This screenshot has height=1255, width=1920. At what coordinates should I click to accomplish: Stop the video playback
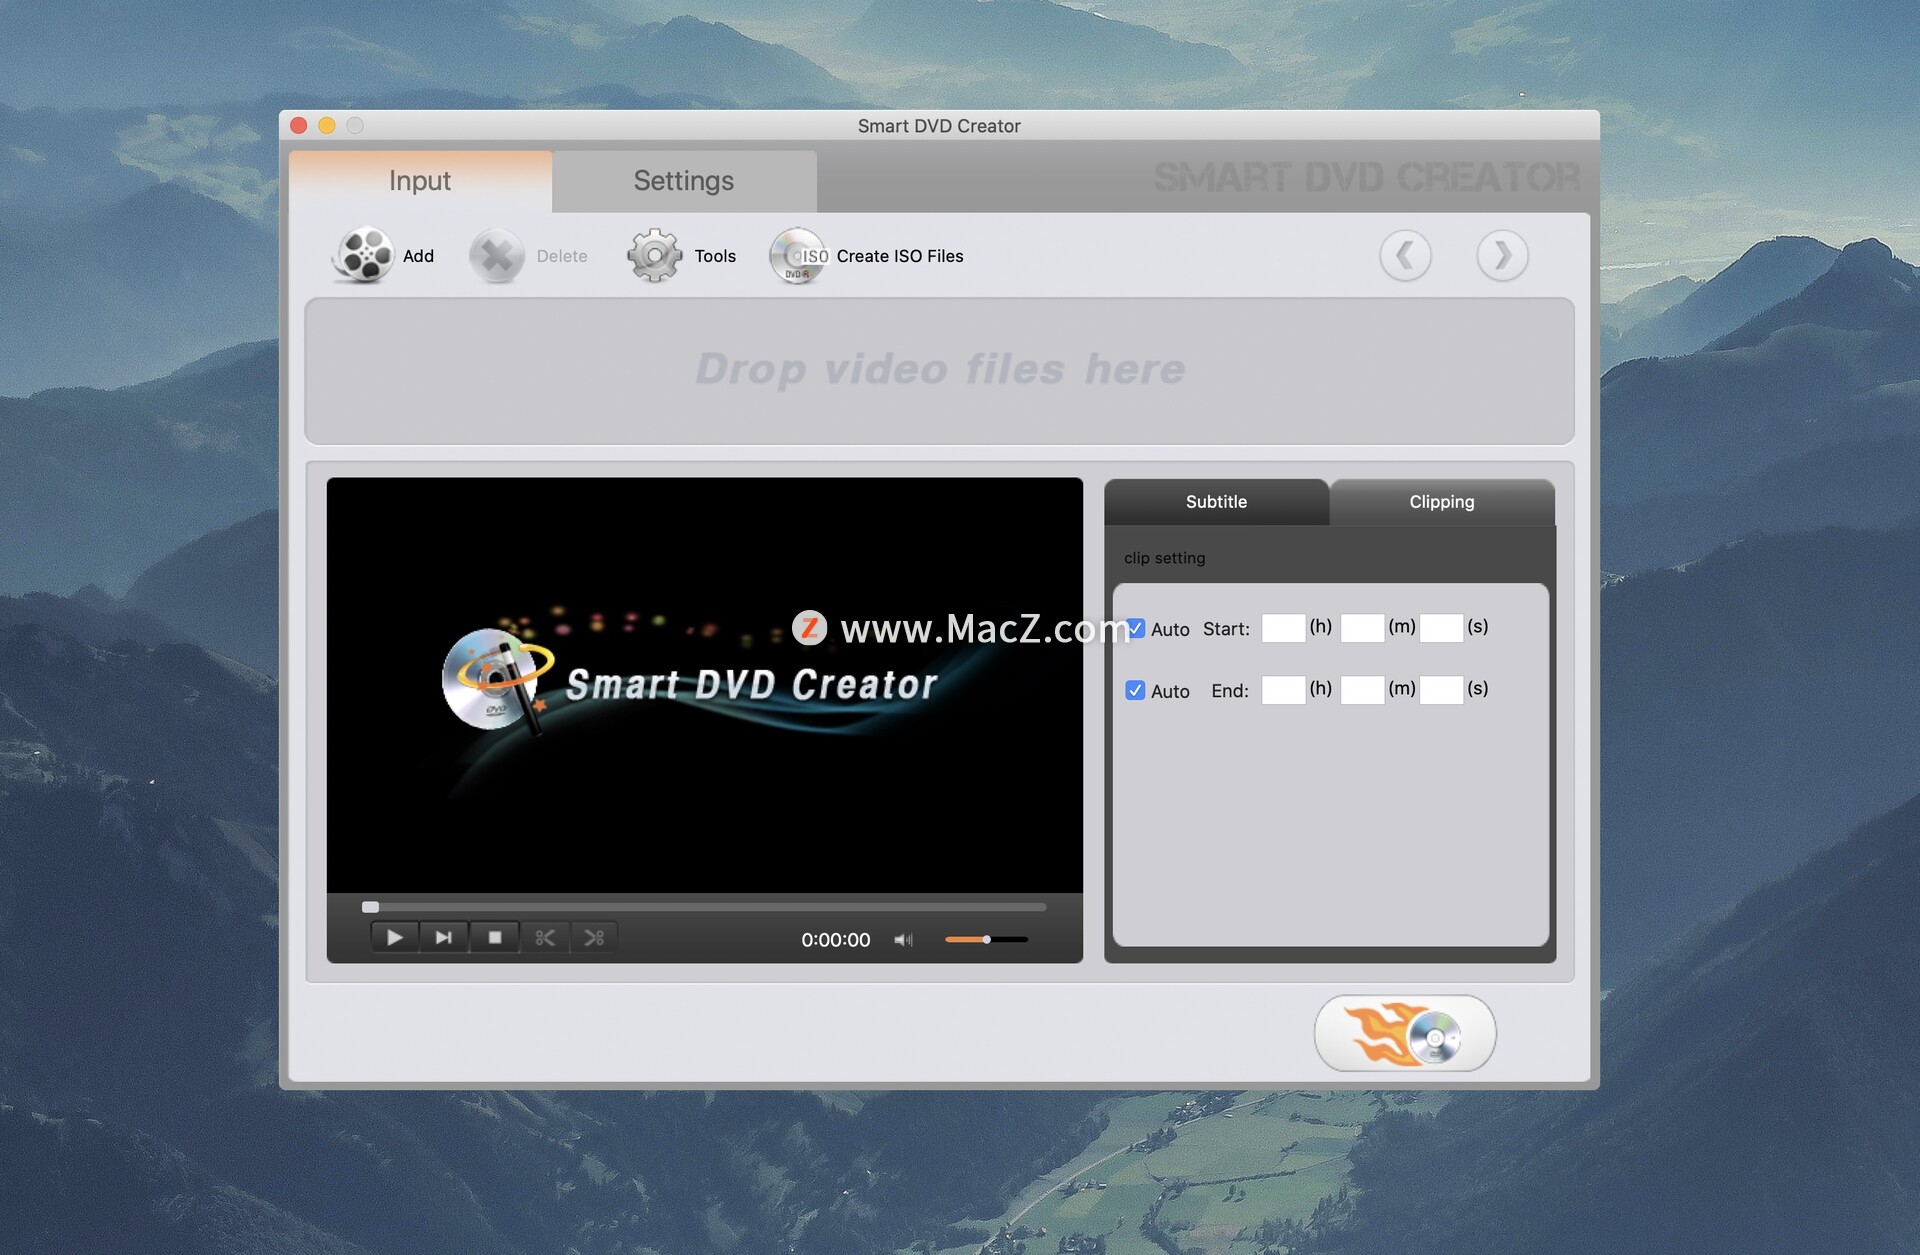pyautogui.click(x=494, y=938)
